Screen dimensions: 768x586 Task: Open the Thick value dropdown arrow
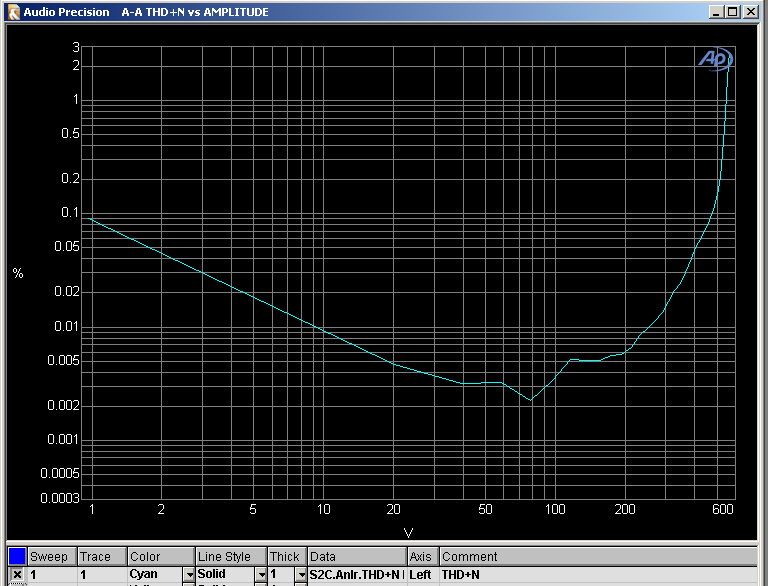click(x=300, y=575)
